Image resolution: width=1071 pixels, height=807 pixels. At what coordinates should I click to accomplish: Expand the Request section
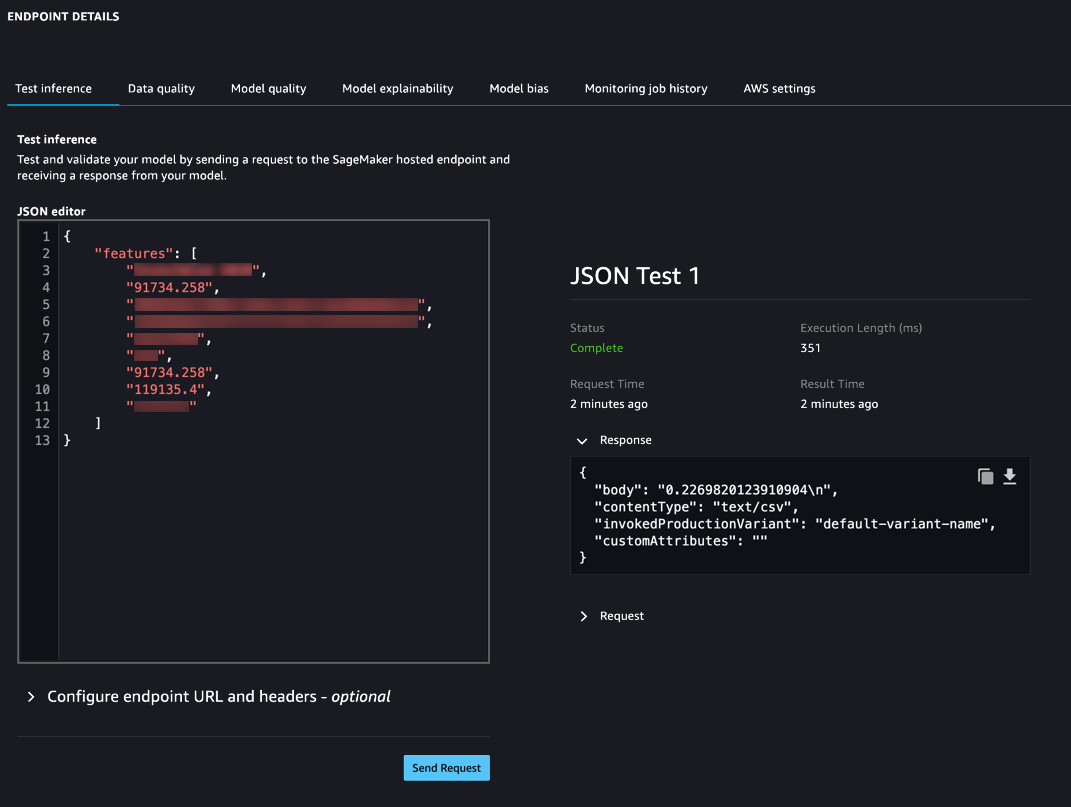click(x=584, y=617)
